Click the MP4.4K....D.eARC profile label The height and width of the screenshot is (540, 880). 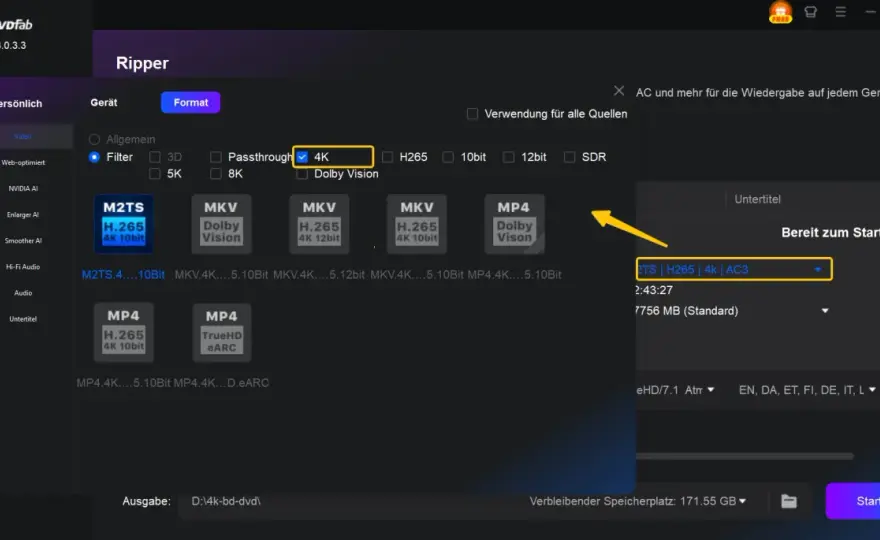click(221, 383)
